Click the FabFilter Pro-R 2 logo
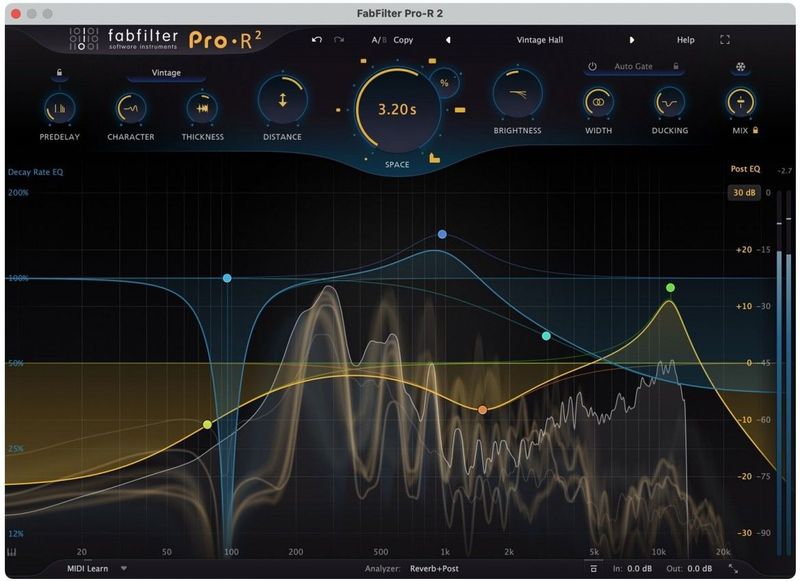 pyautogui.click(x=166, y=39)
